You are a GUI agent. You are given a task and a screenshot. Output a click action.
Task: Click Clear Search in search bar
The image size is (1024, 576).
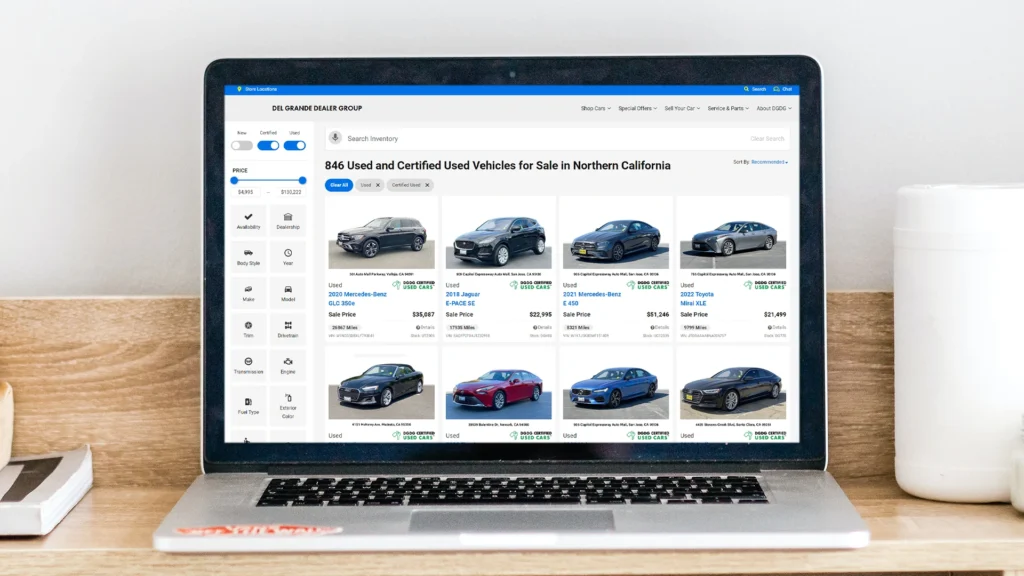click(x=767, y=138)
